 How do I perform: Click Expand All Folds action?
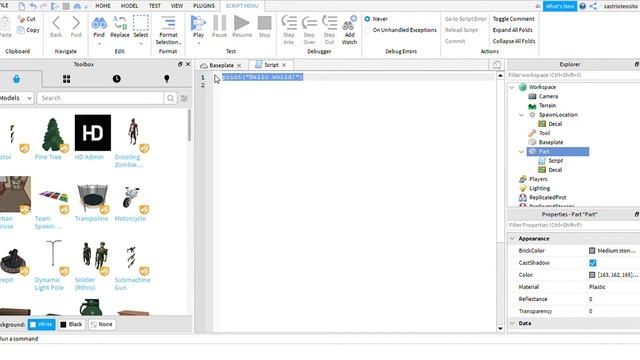pos(512,30)
